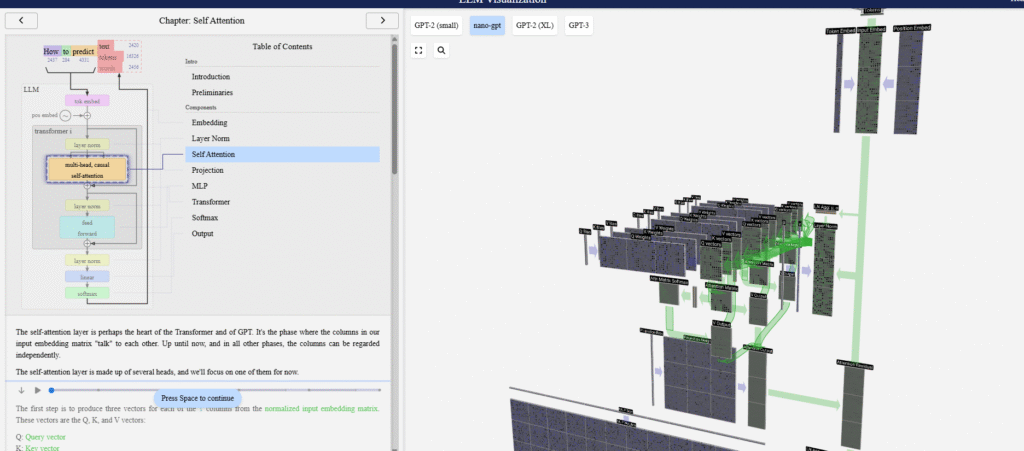The width and height of the screenshot is (1024, 451).
Task: Select the GPT-2 (small) model
Action: (x=435, y=25)
